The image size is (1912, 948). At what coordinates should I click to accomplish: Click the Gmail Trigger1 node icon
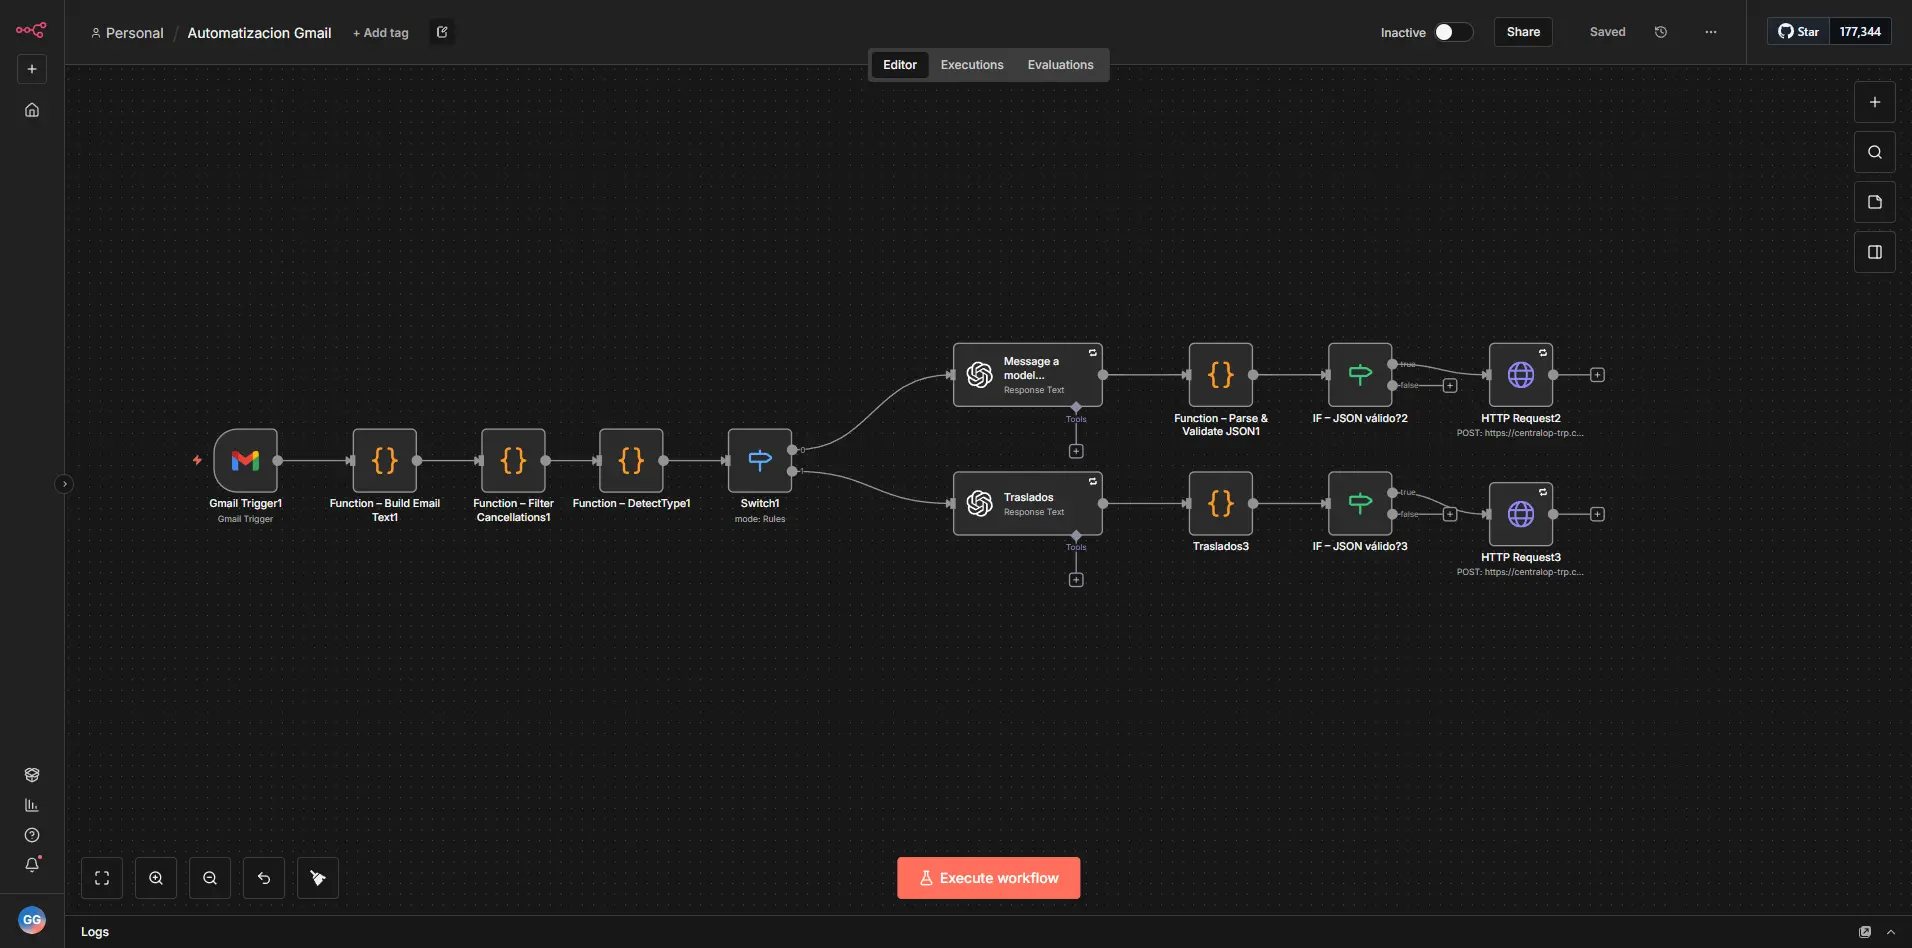[x=245, y=460]
